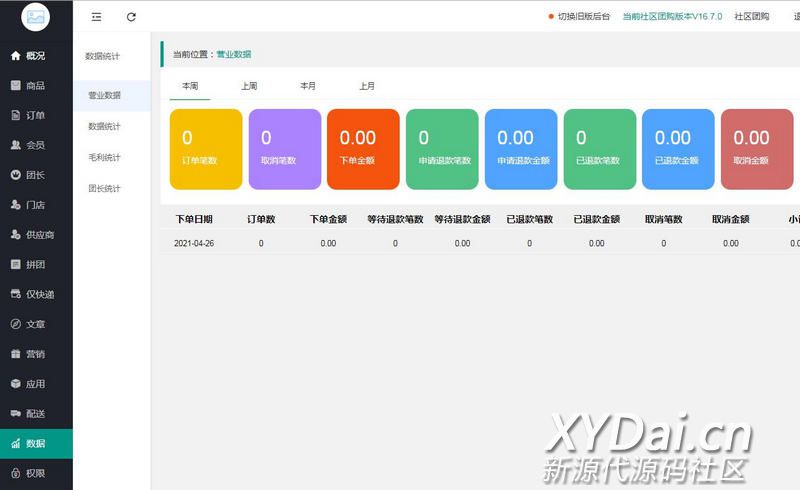
Task: Open the 供应商 supplier icon
Action: [16, 234]
